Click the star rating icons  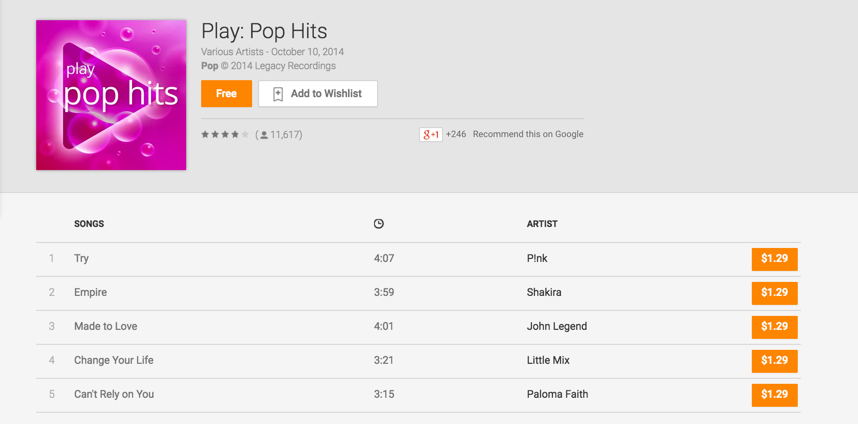pos(225,134)
